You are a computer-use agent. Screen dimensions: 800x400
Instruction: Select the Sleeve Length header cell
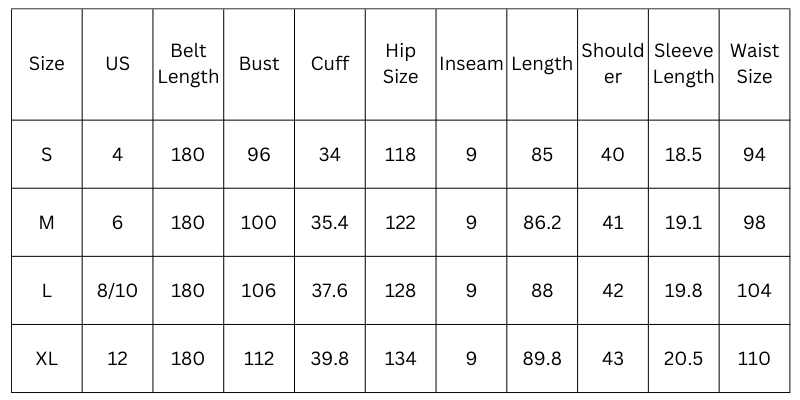(684, 64)
